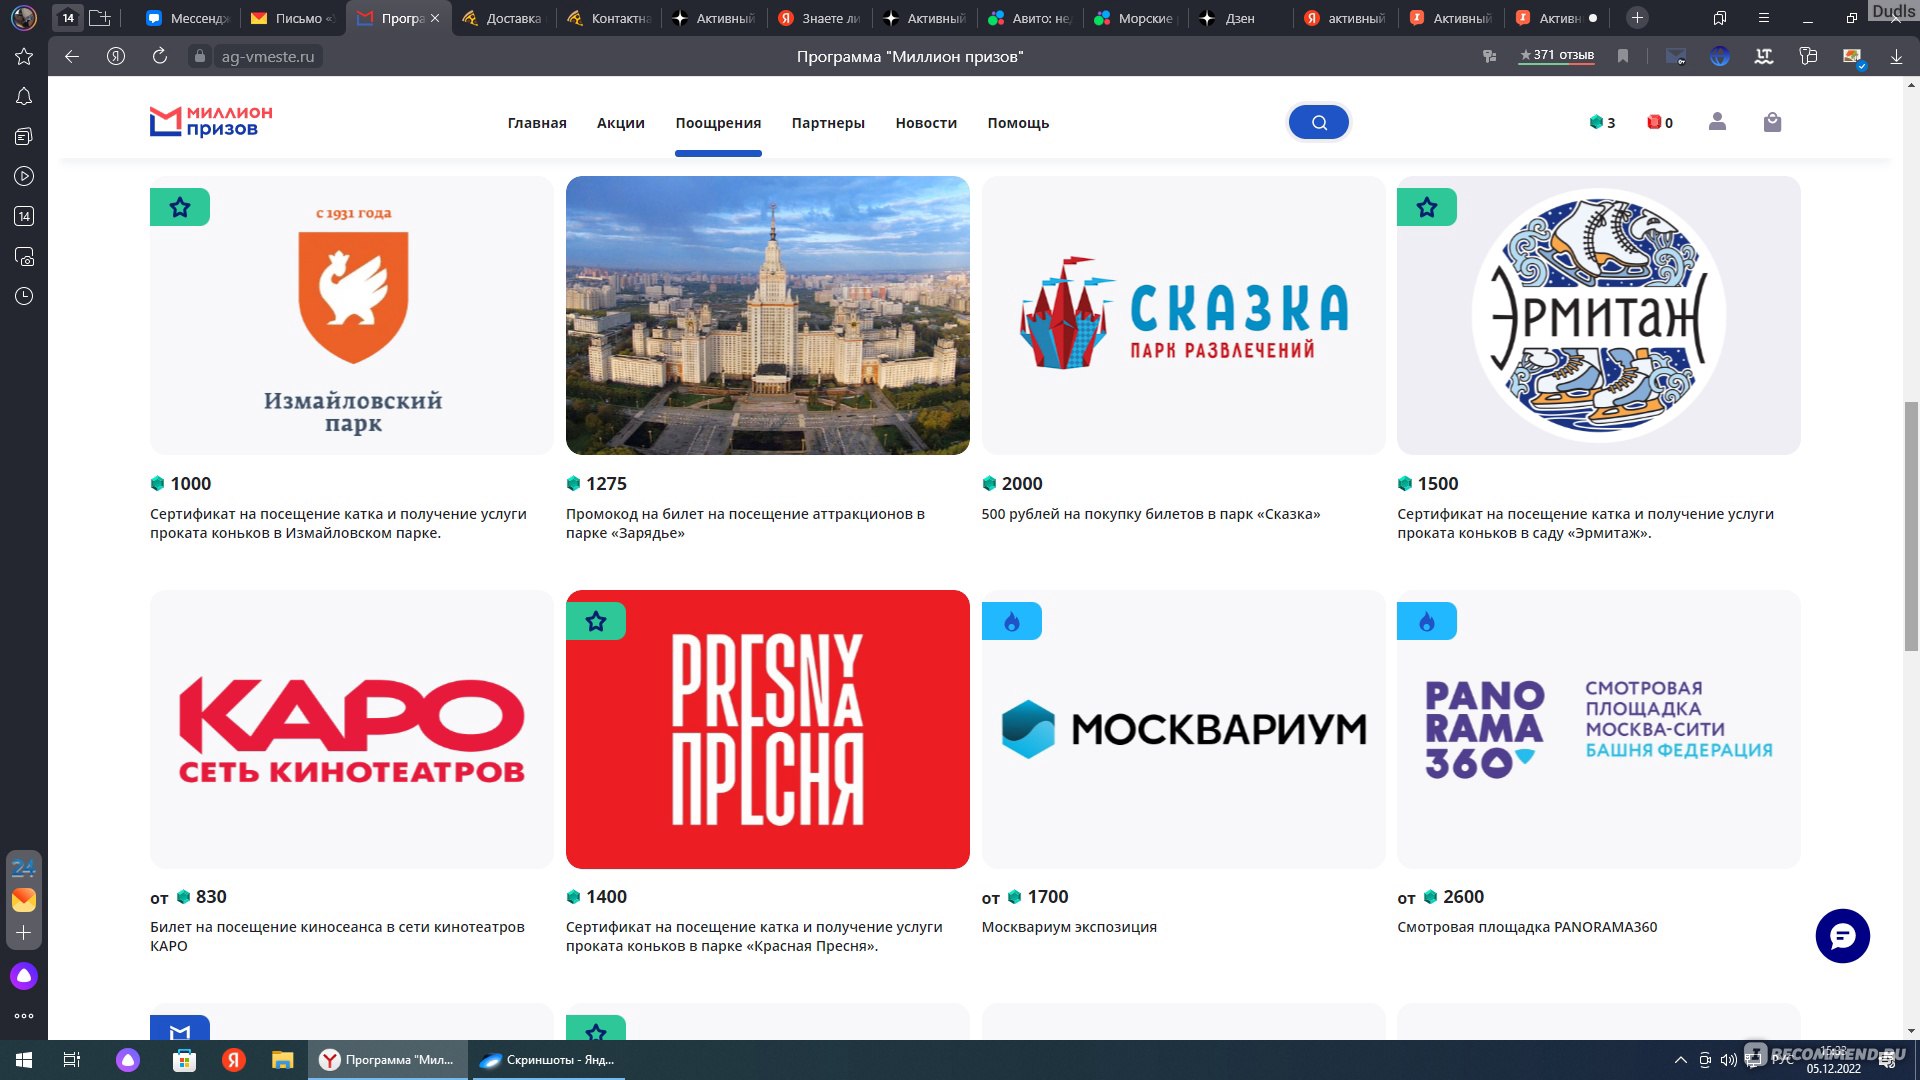Open the Presnya Пресня red card
The image size is (1920, 1080).
(x=767, y=729)
